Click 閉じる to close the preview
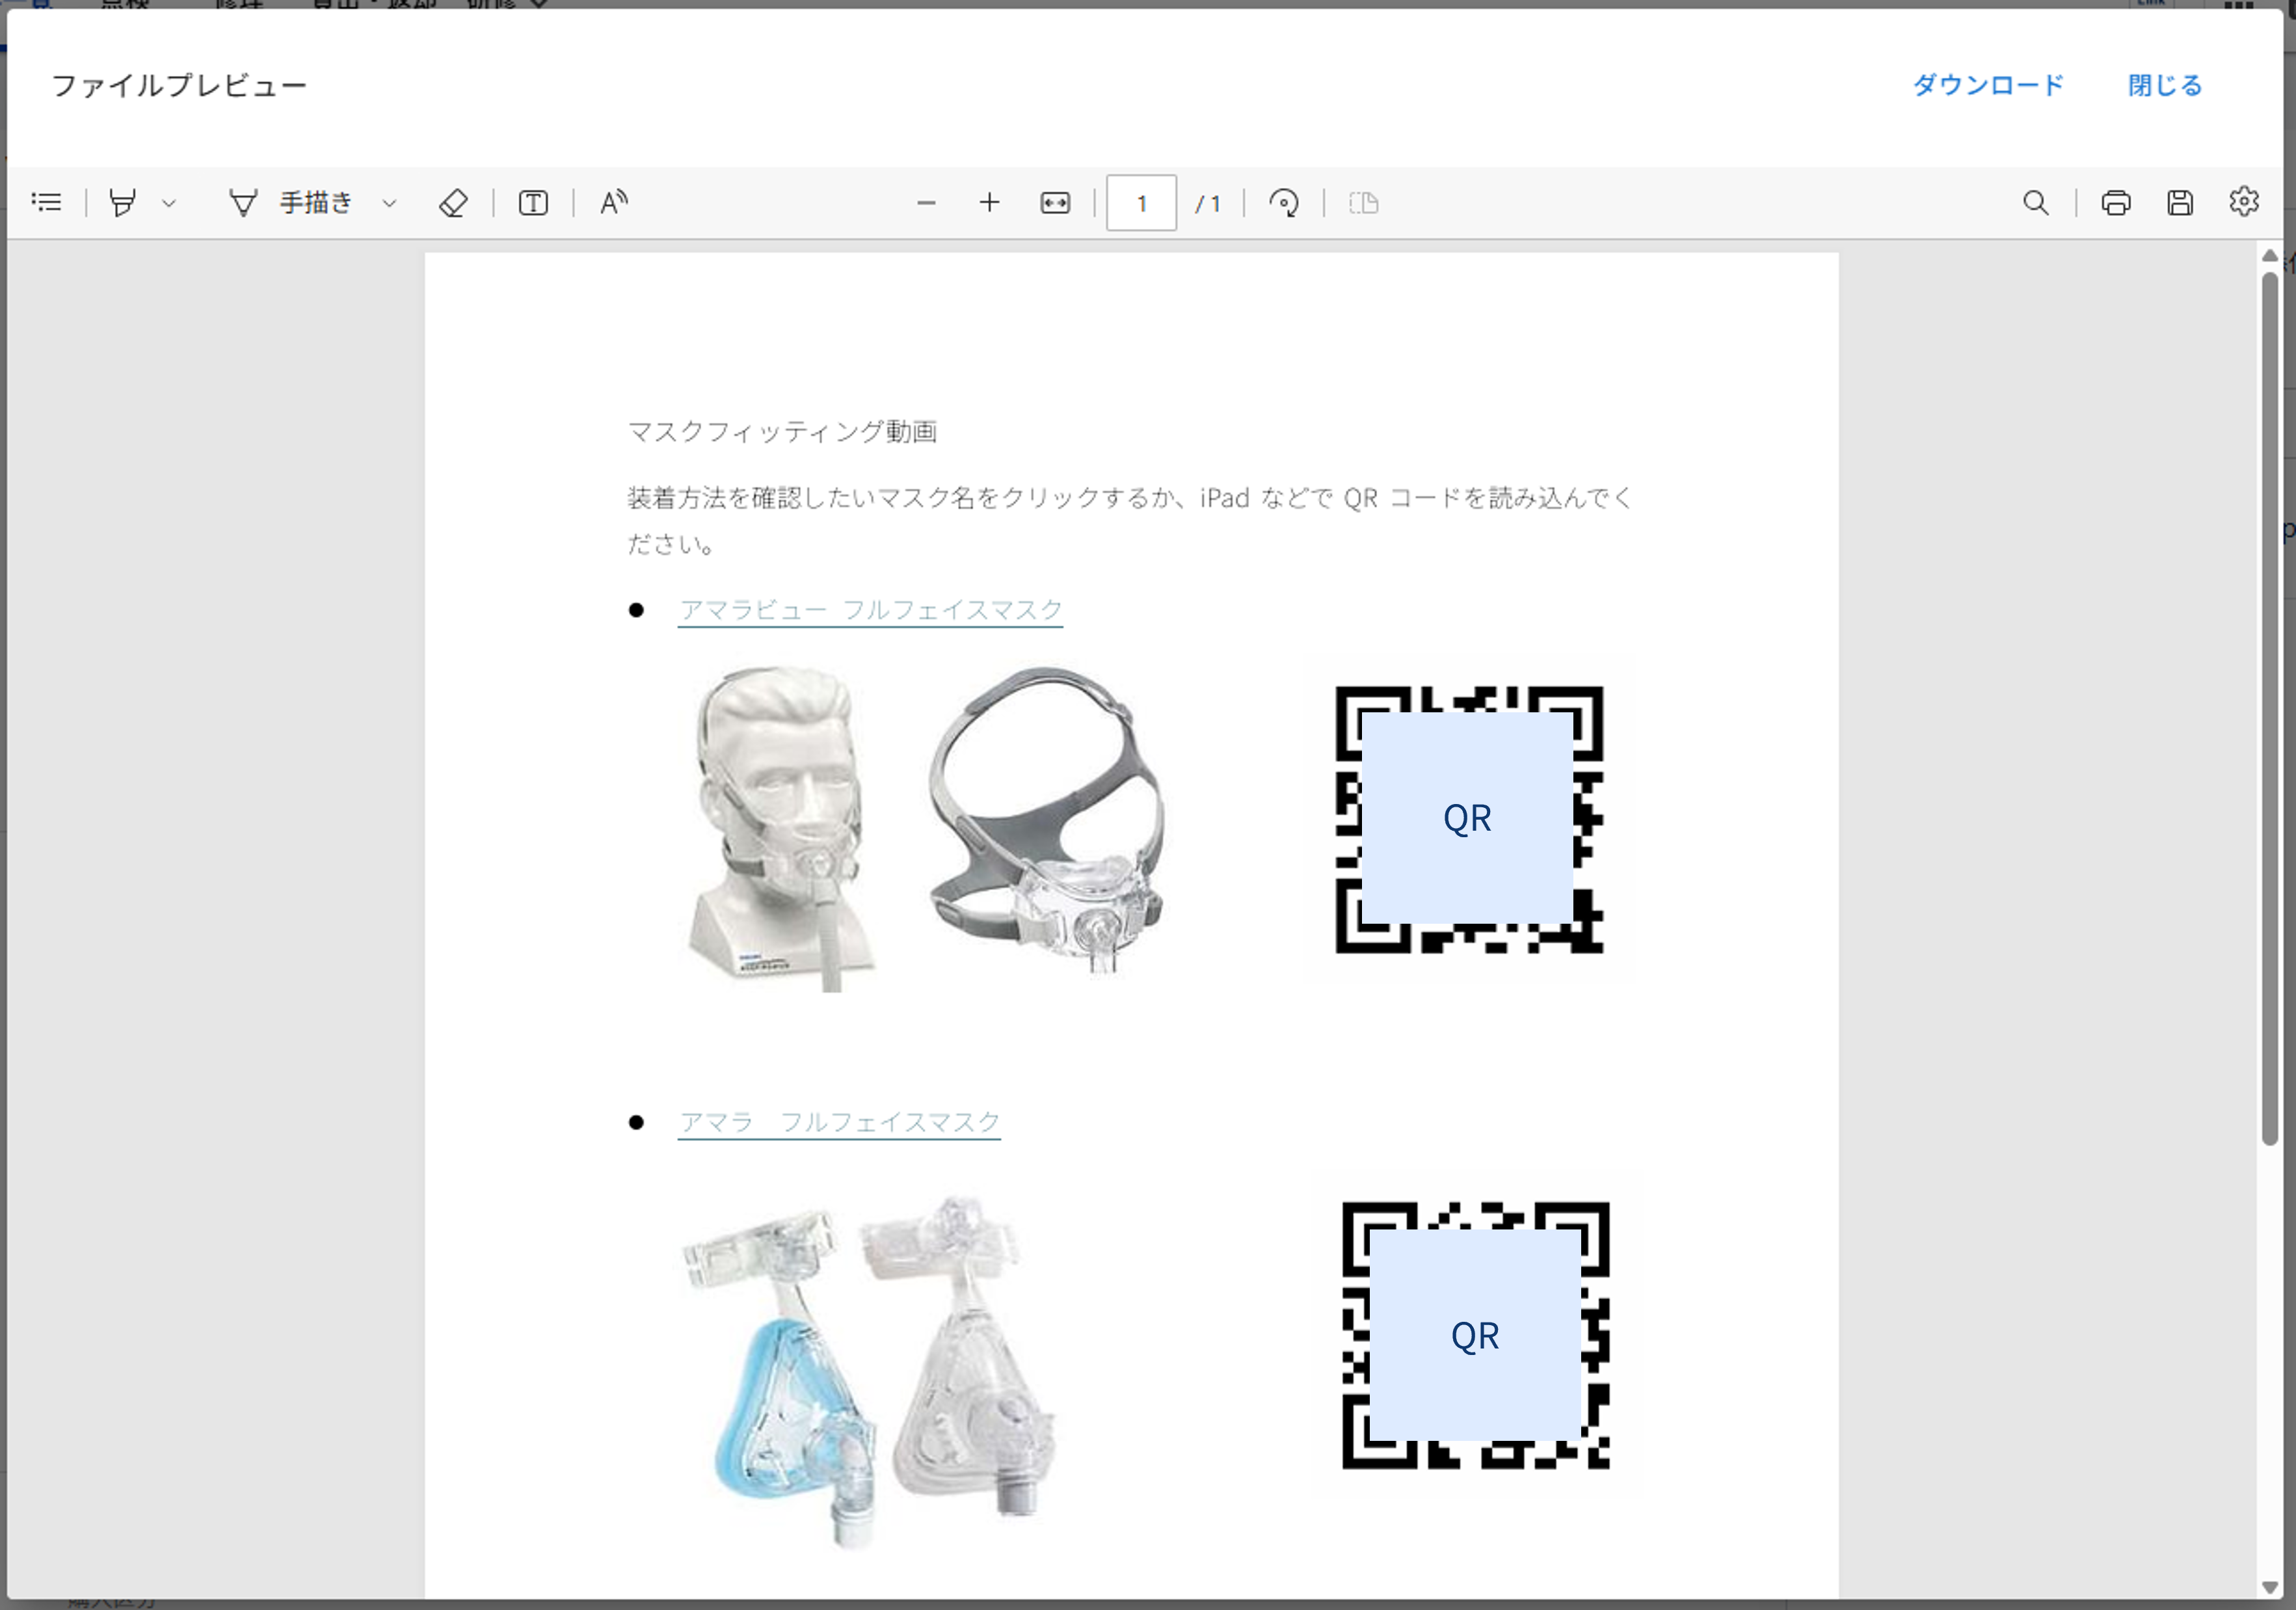 (2165, 86)
